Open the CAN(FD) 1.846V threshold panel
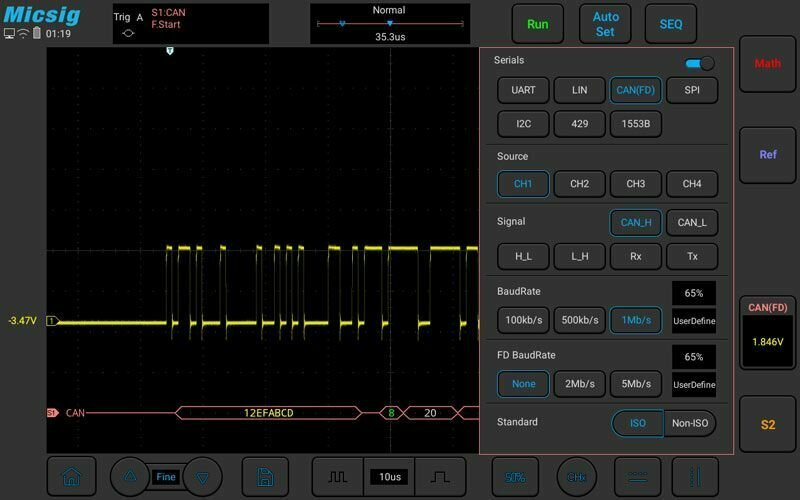This screenshot has height=500, width=800. tap(768, 333)
